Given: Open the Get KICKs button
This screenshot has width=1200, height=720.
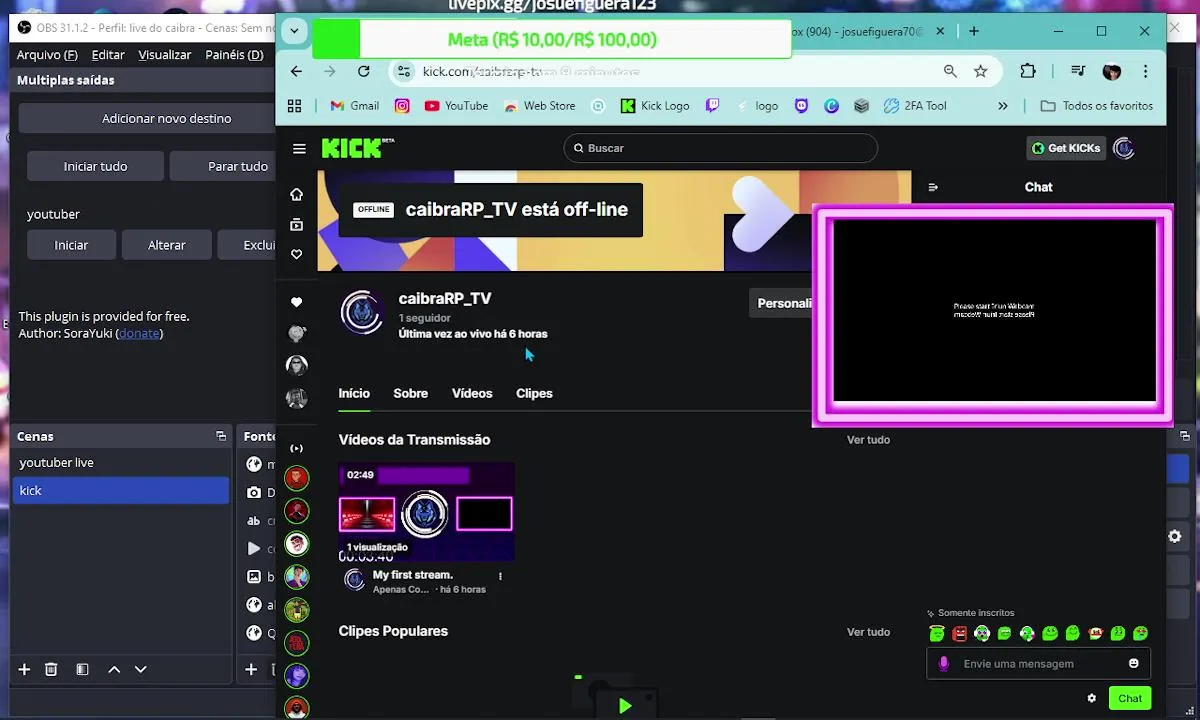Looking at the screenshot, I should tap(1066, 148).
